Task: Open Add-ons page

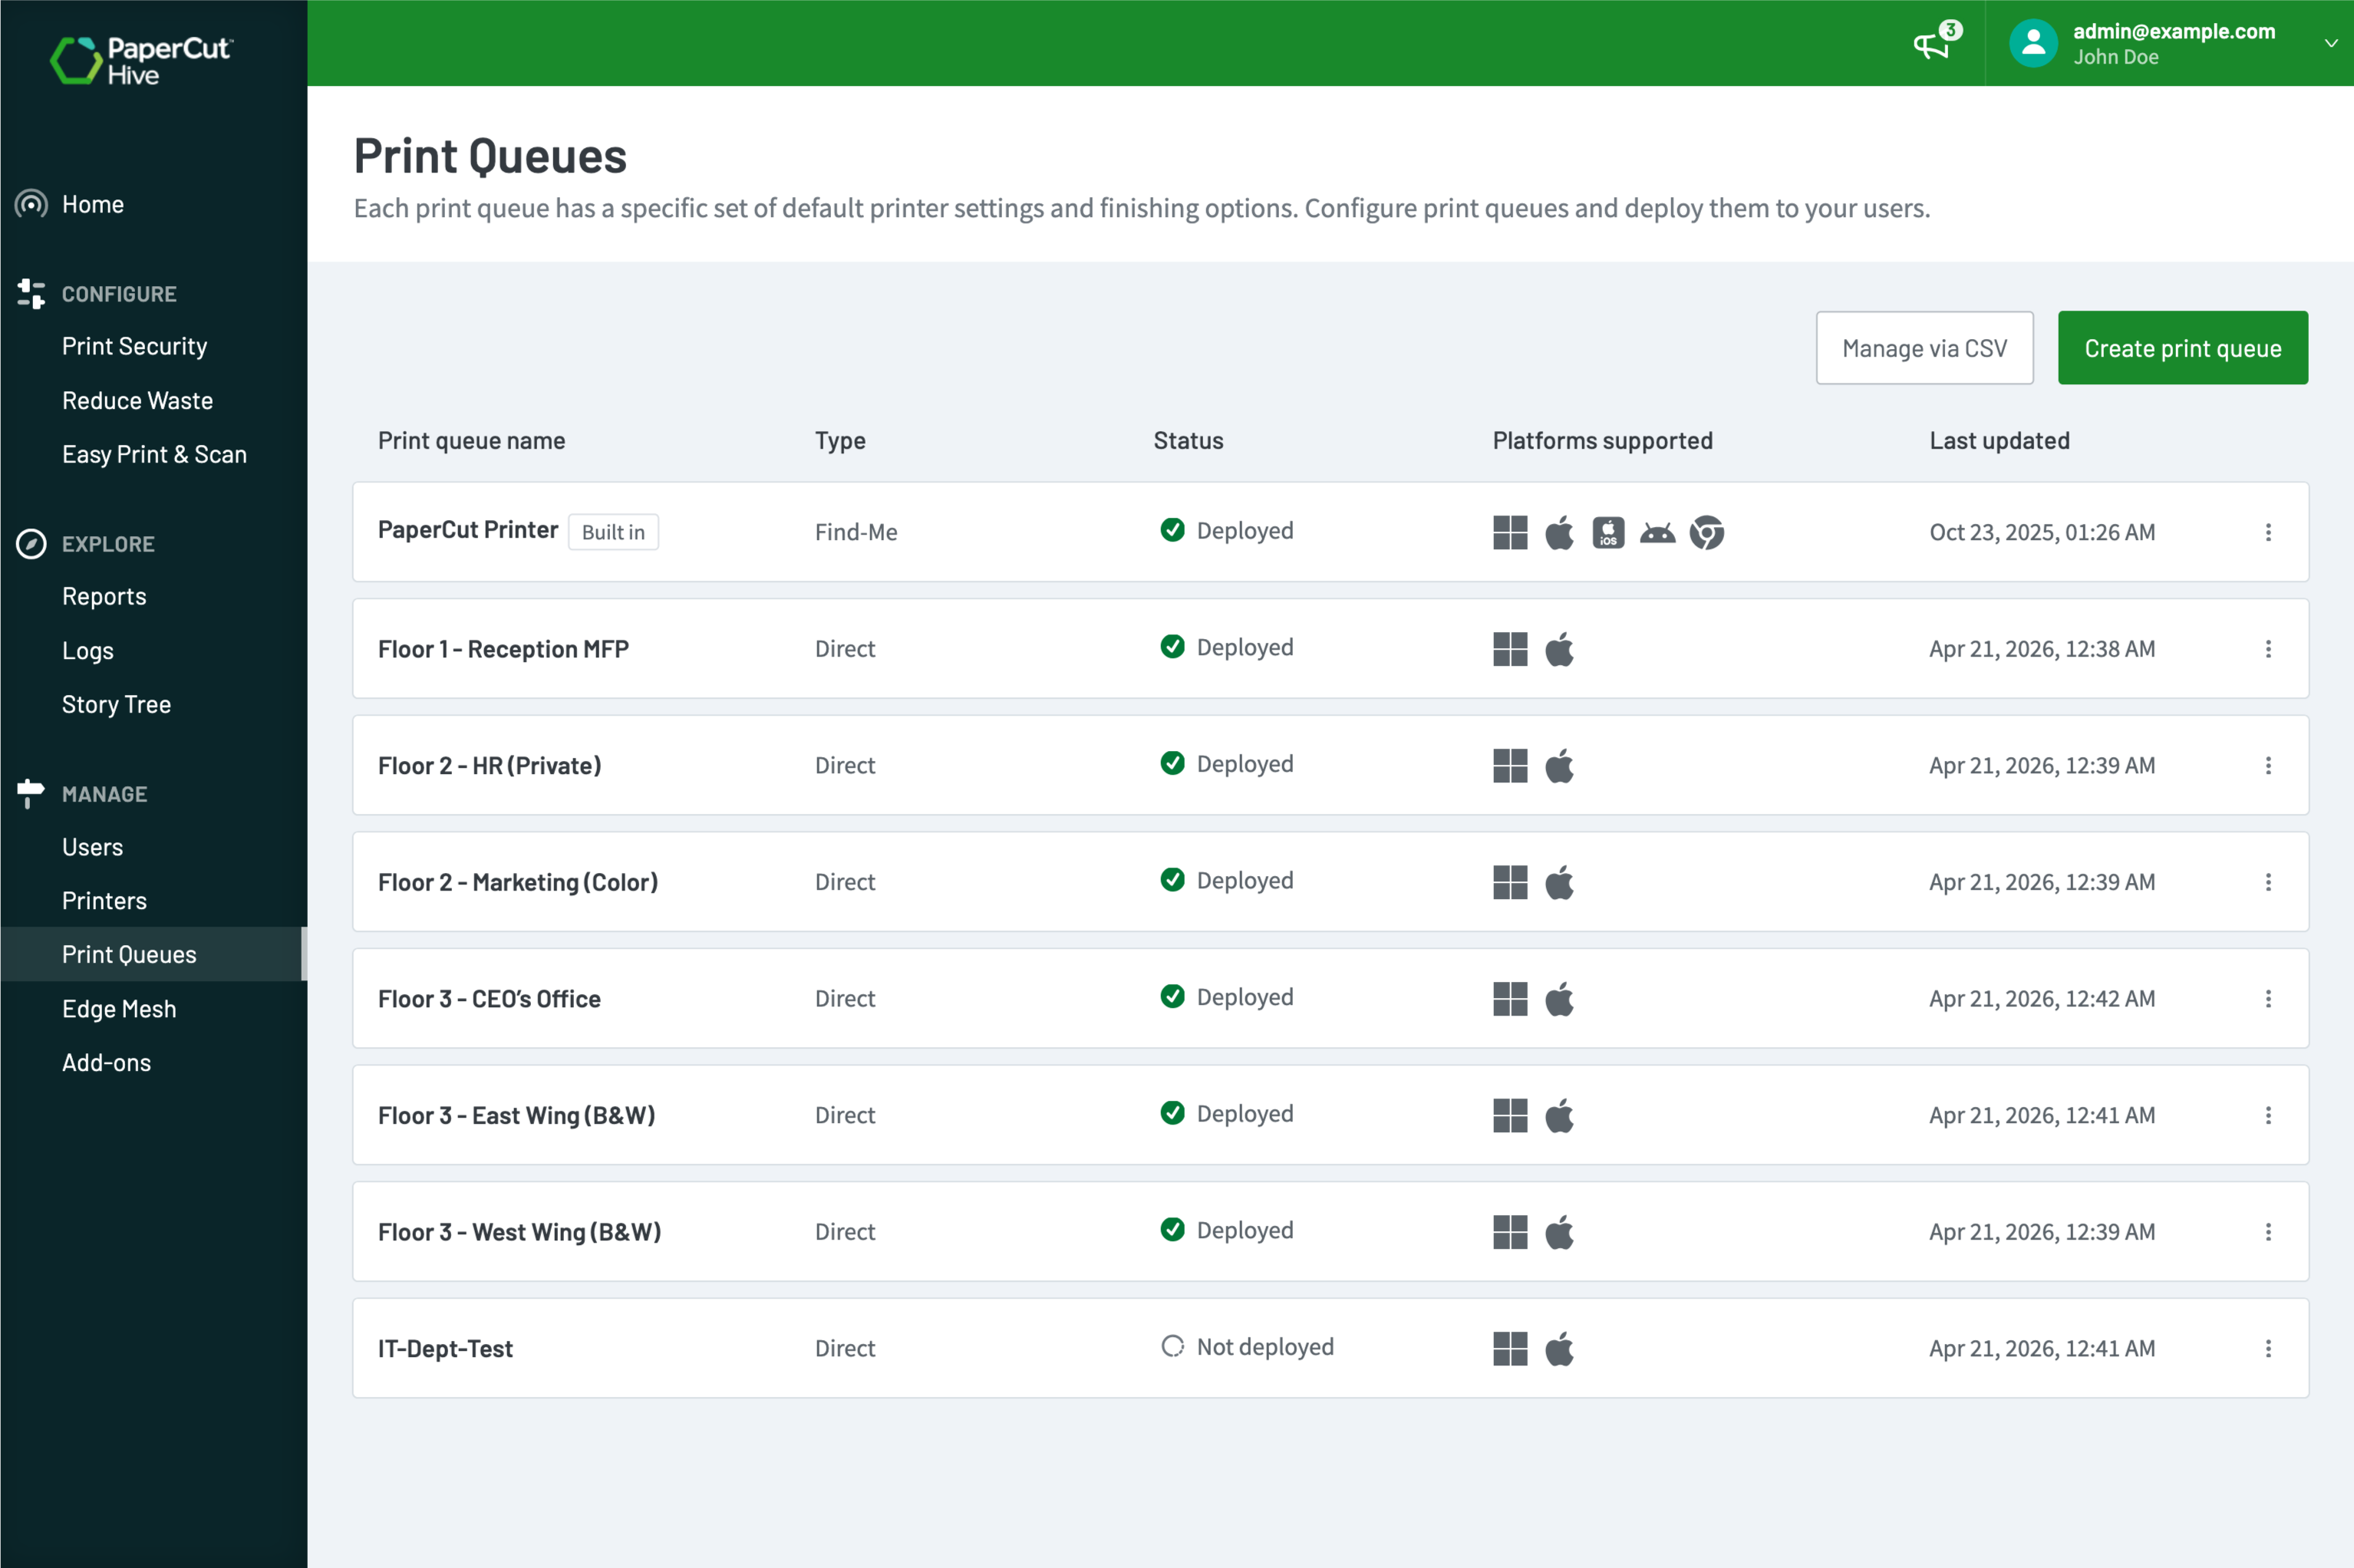Action: 107,1063
